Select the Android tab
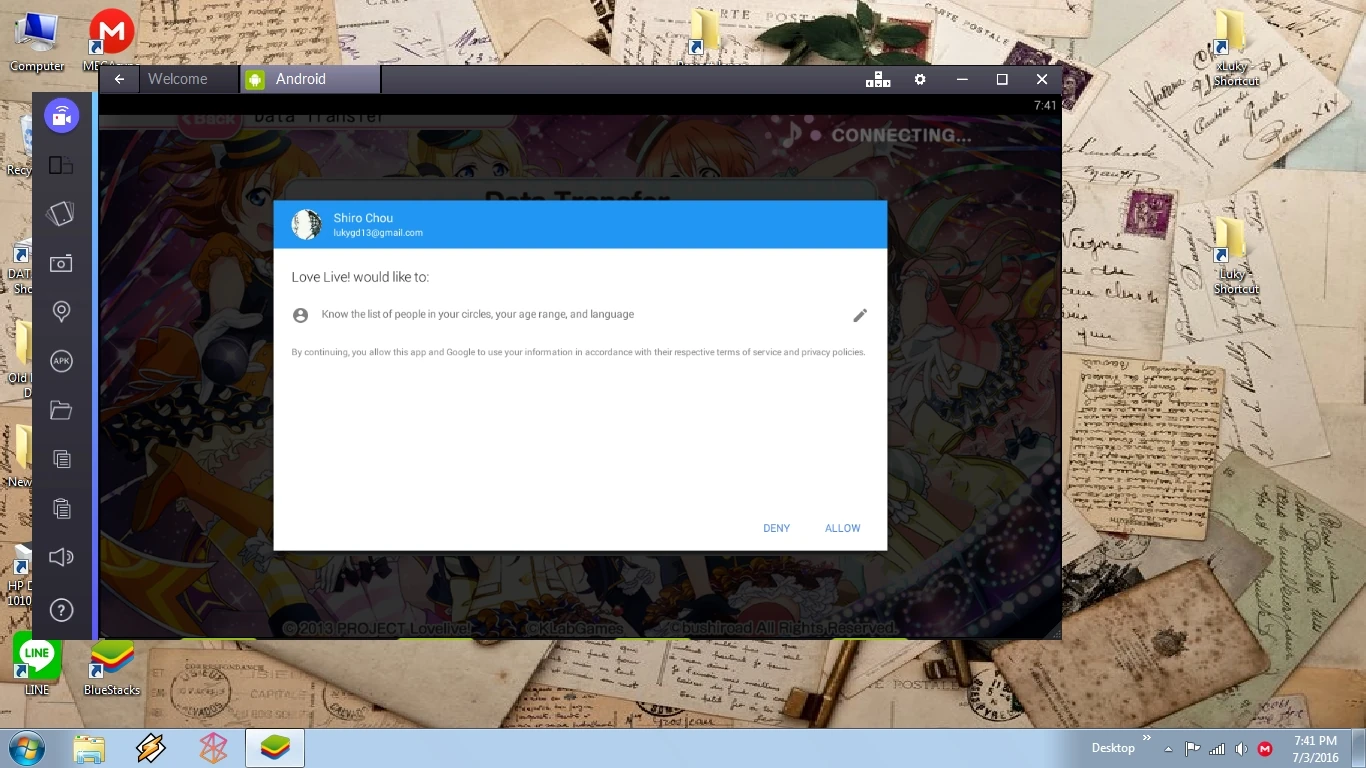 pyautogui.click(x=300, y=79)
